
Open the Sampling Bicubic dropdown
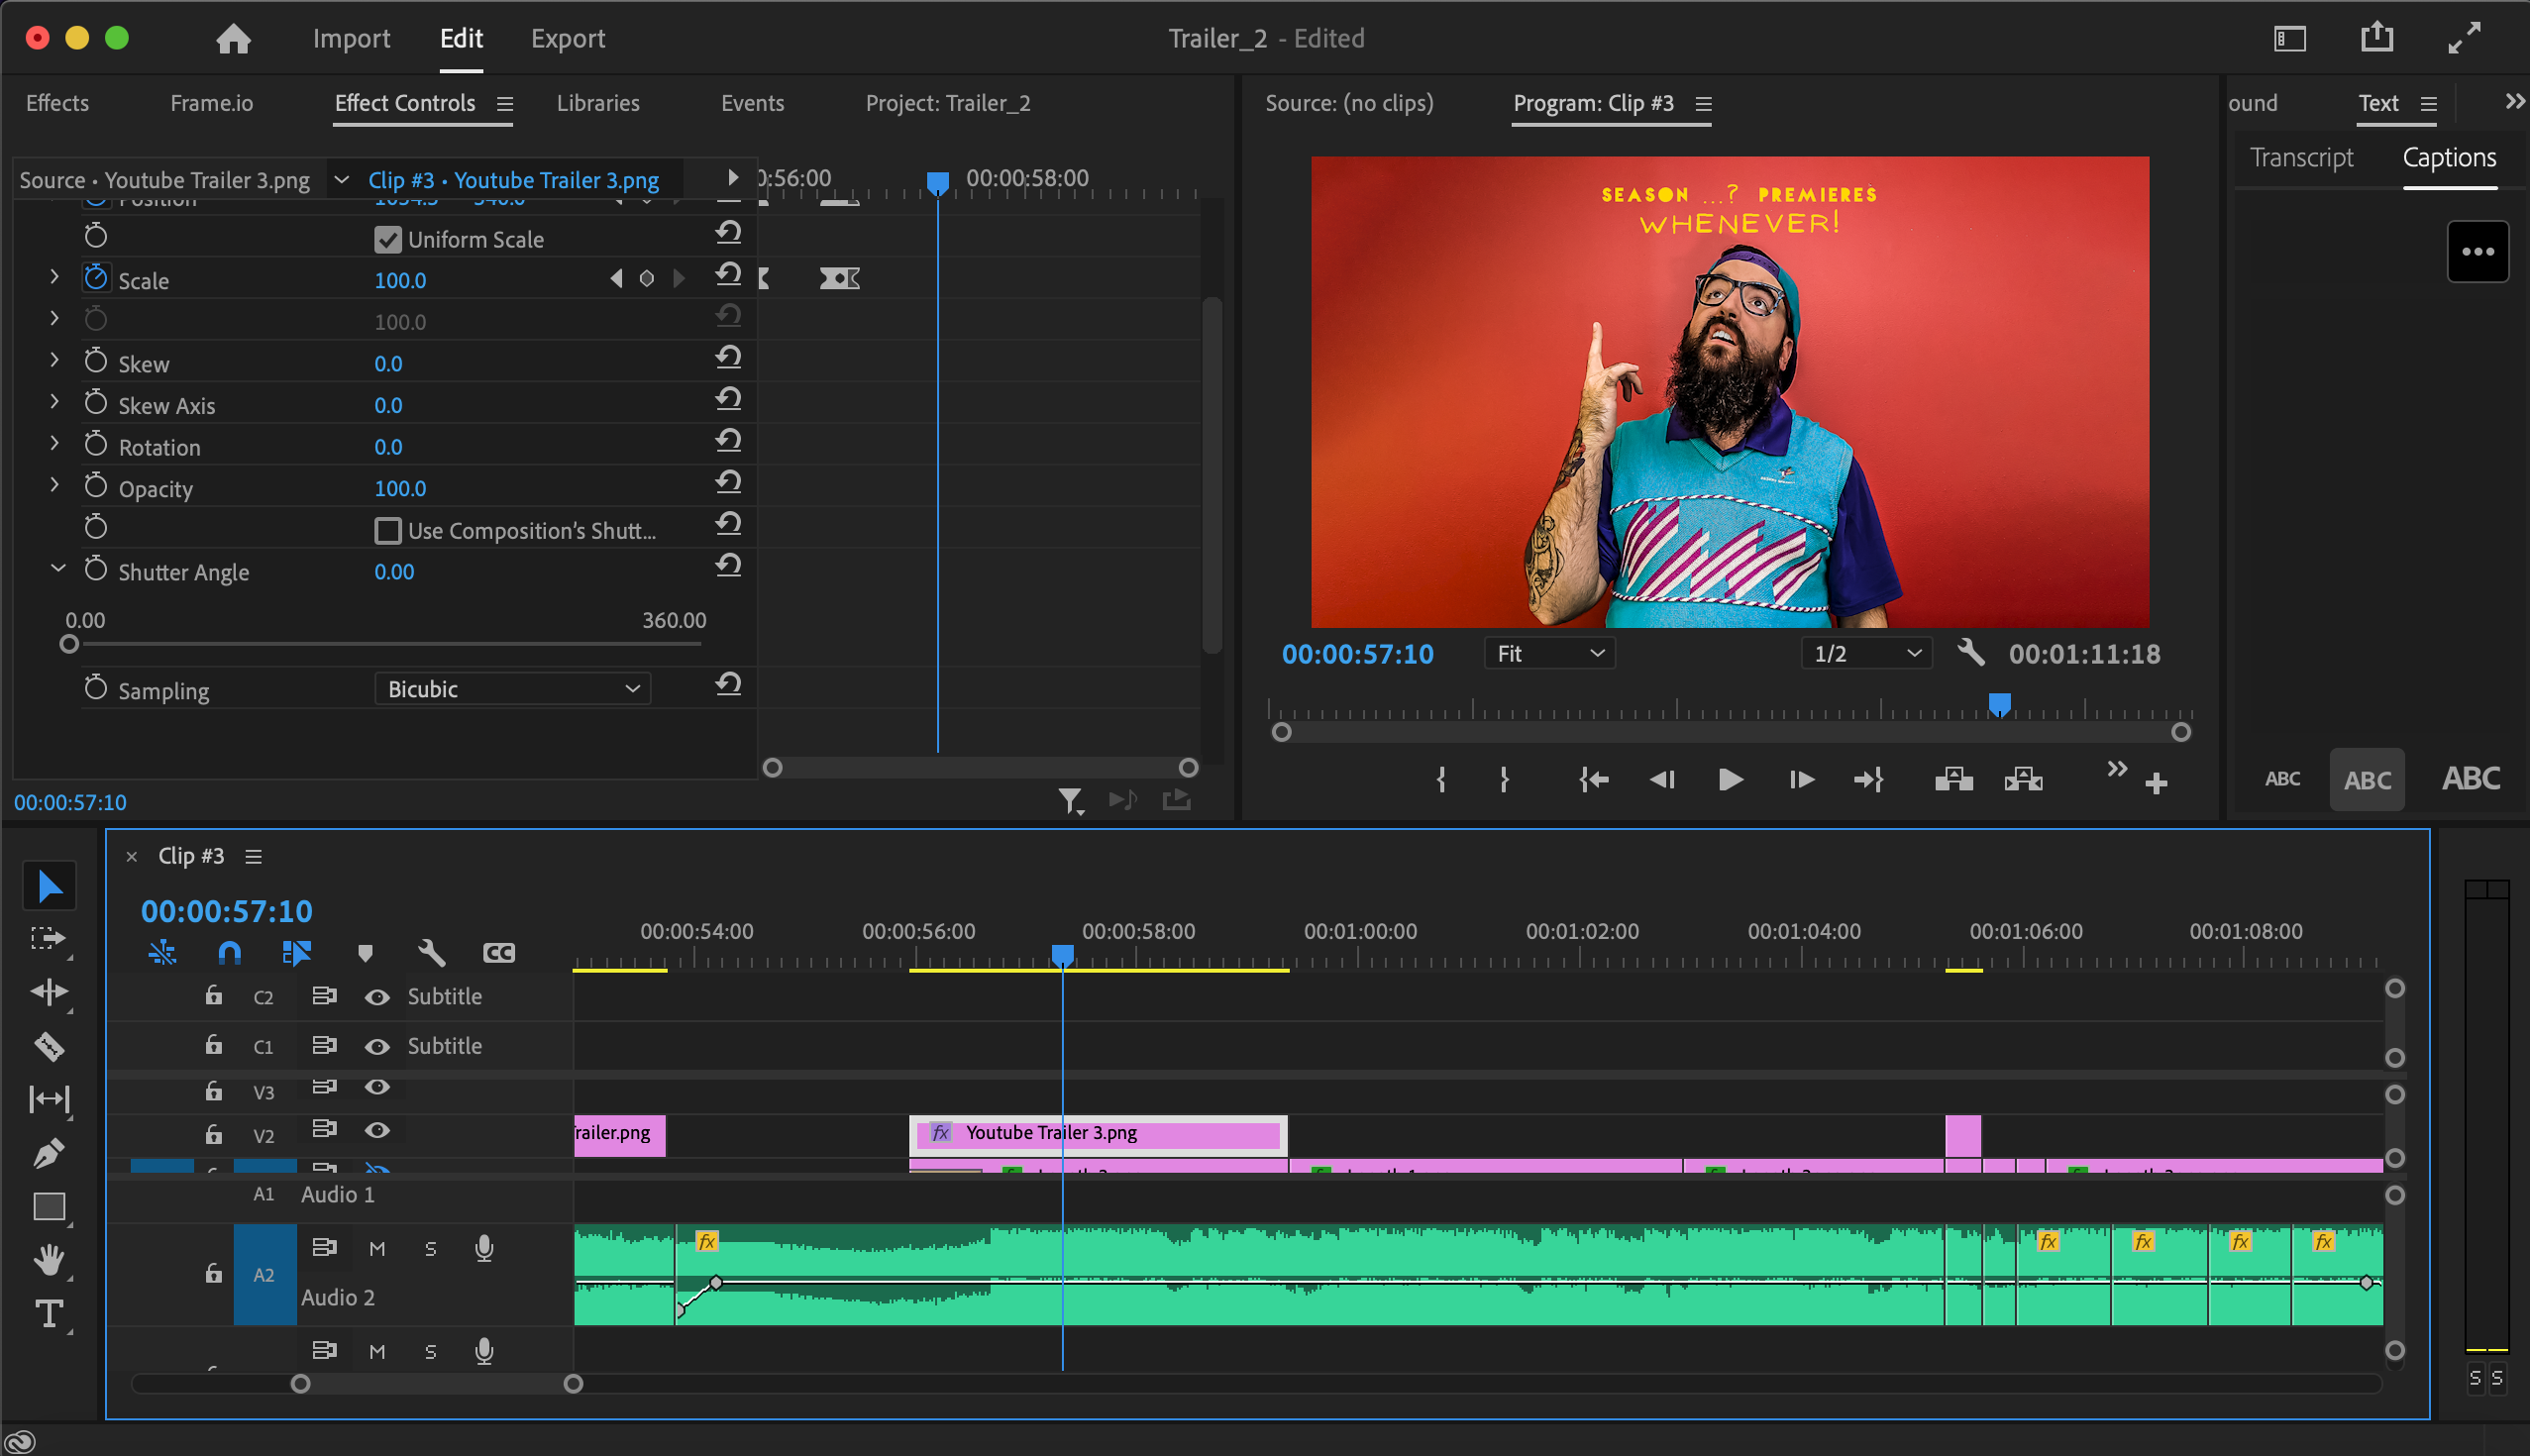512,689
